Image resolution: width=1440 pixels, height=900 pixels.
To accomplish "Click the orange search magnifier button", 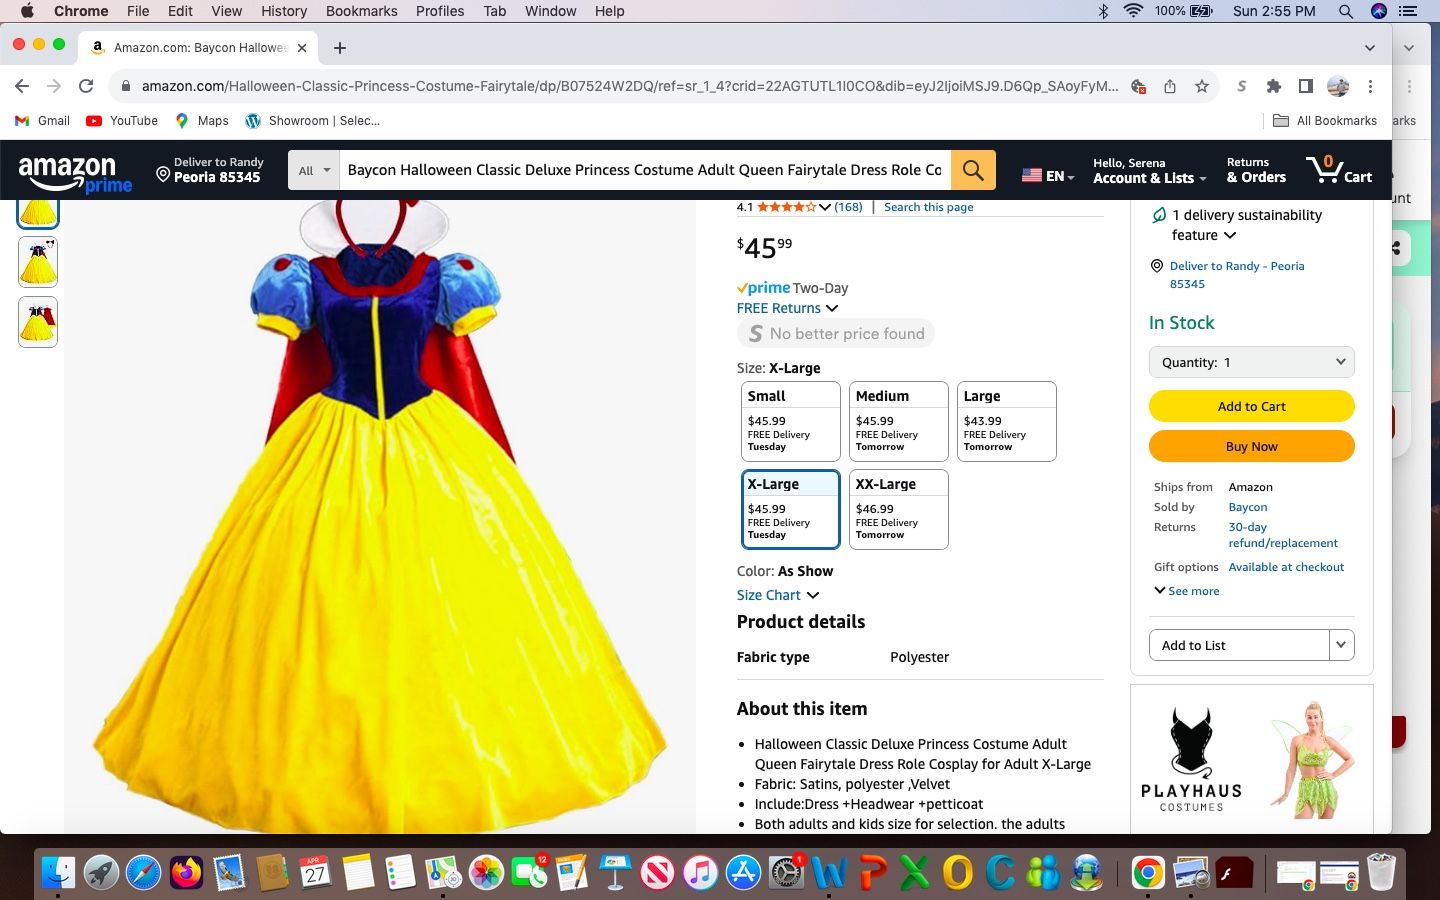I will tap(973, 170).
